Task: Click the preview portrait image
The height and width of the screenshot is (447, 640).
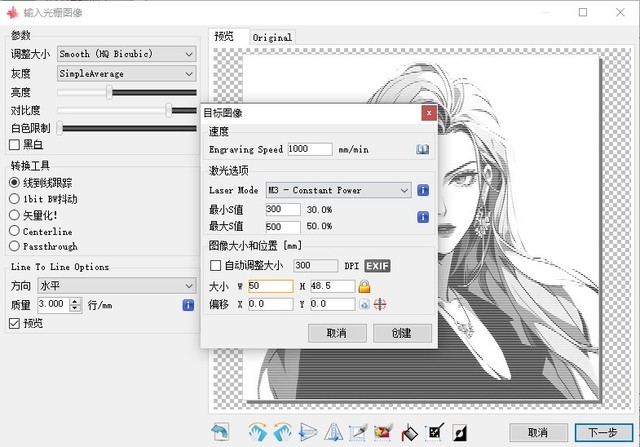Action: coord(421,227)
